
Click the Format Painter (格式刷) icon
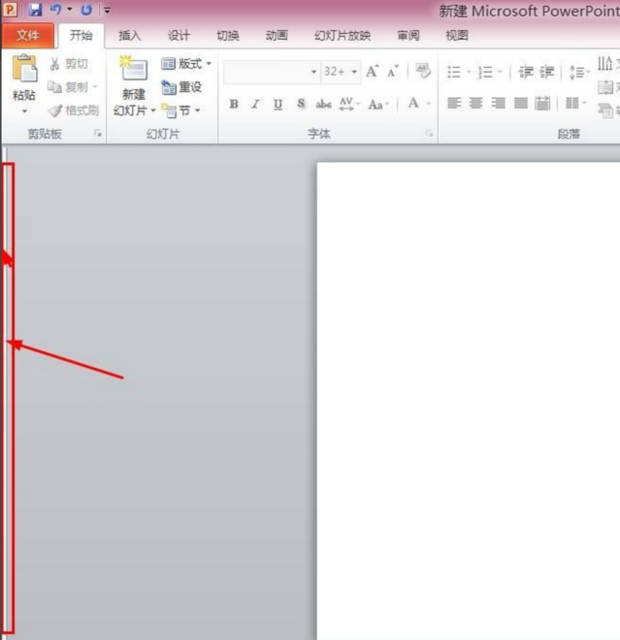click(74, 111)
